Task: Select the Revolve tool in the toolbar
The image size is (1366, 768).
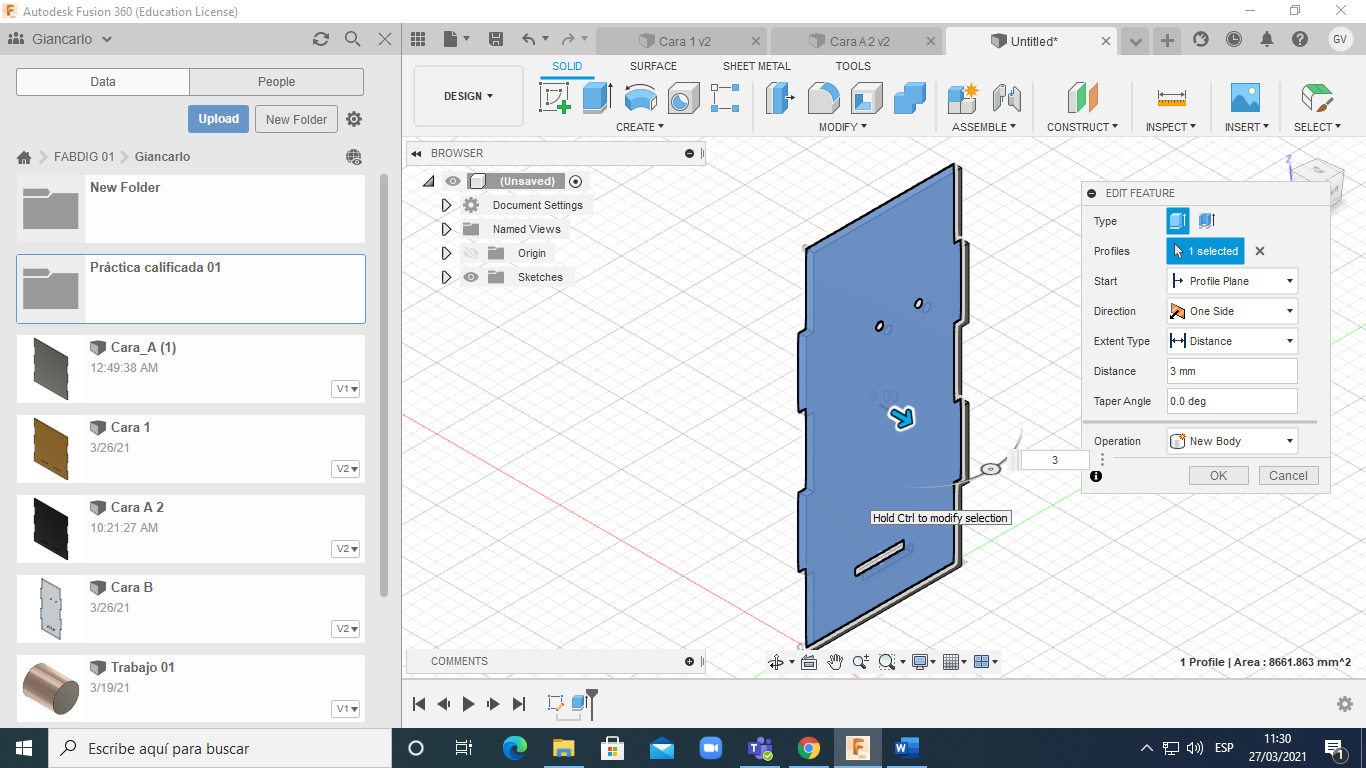Action: [x=640, y=98]
